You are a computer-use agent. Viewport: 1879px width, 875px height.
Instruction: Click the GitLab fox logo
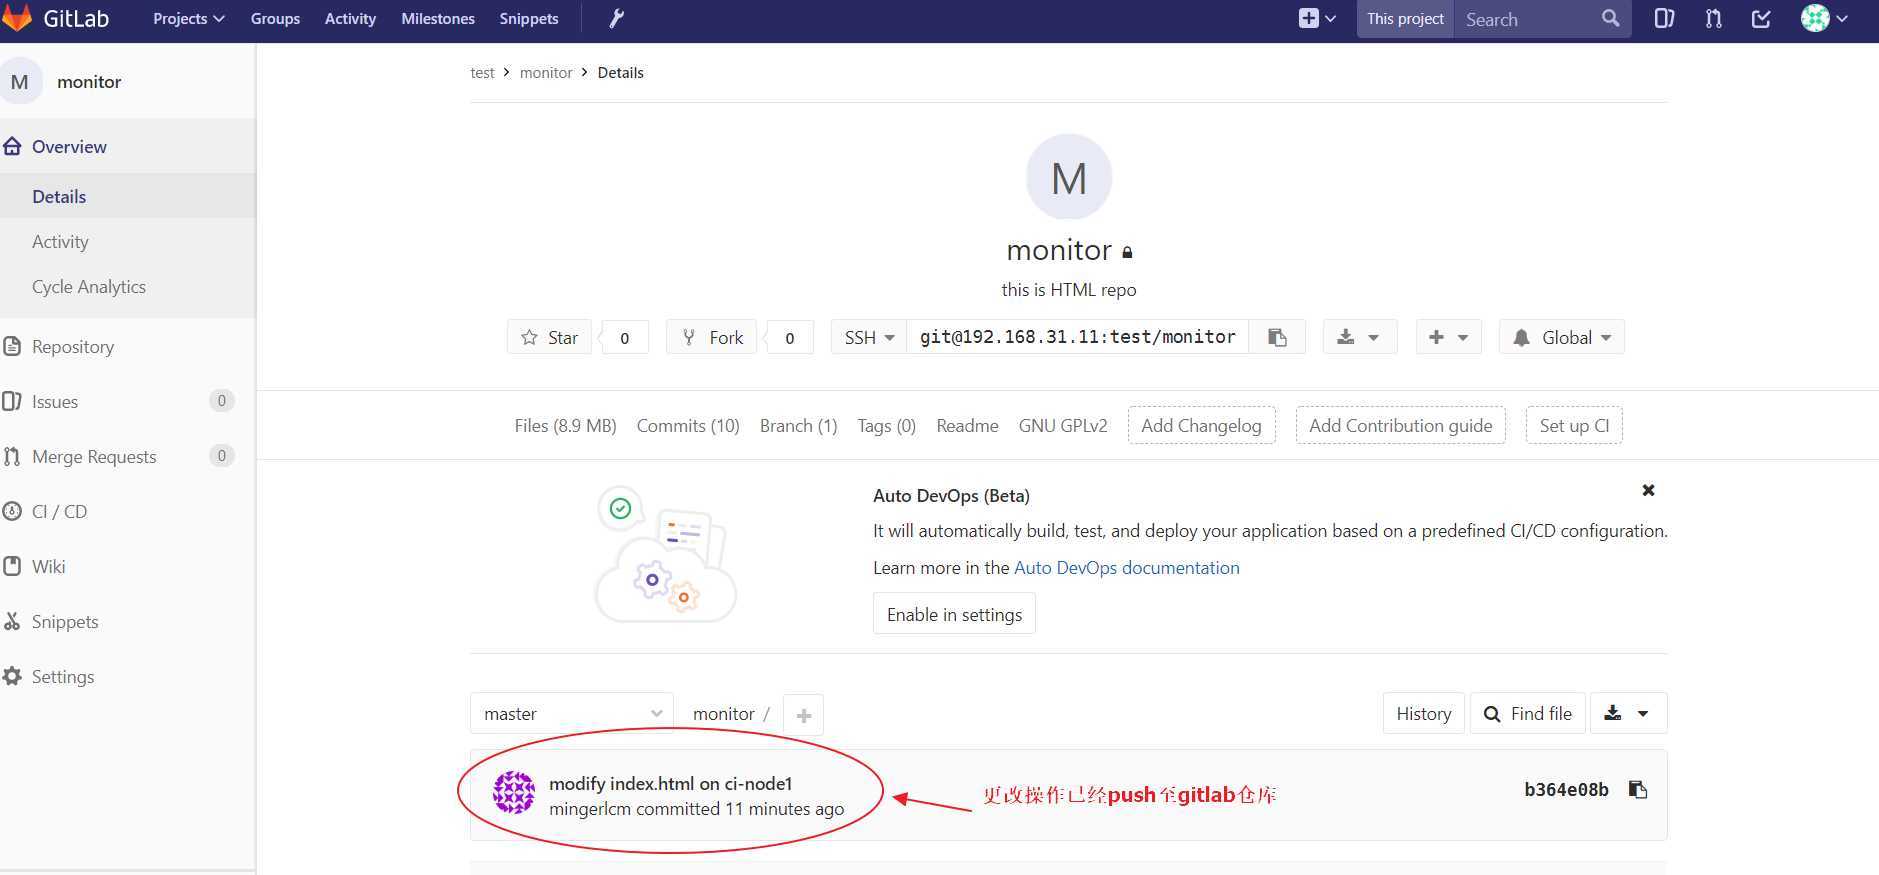point(17,18)
